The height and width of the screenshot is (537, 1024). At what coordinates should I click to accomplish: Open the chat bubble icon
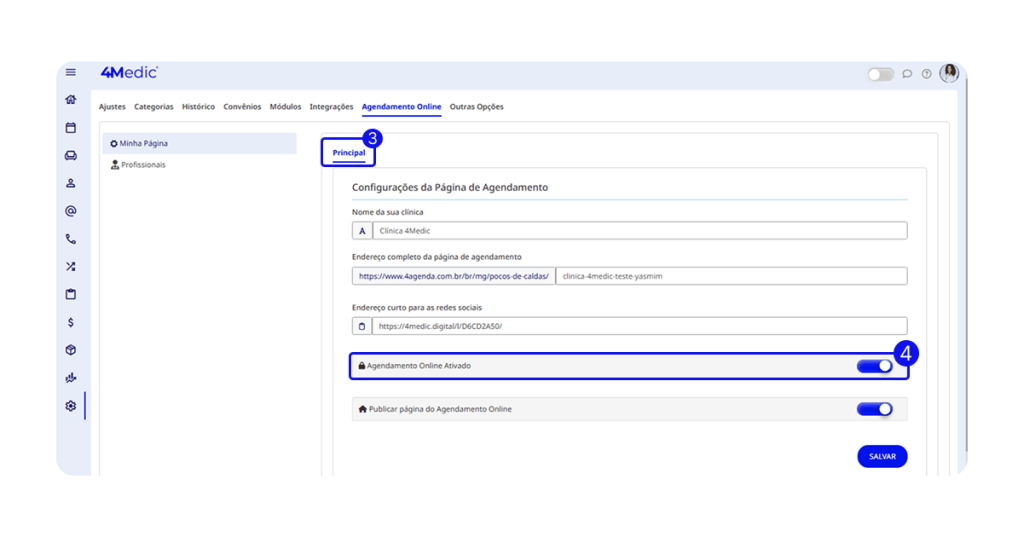907,74
